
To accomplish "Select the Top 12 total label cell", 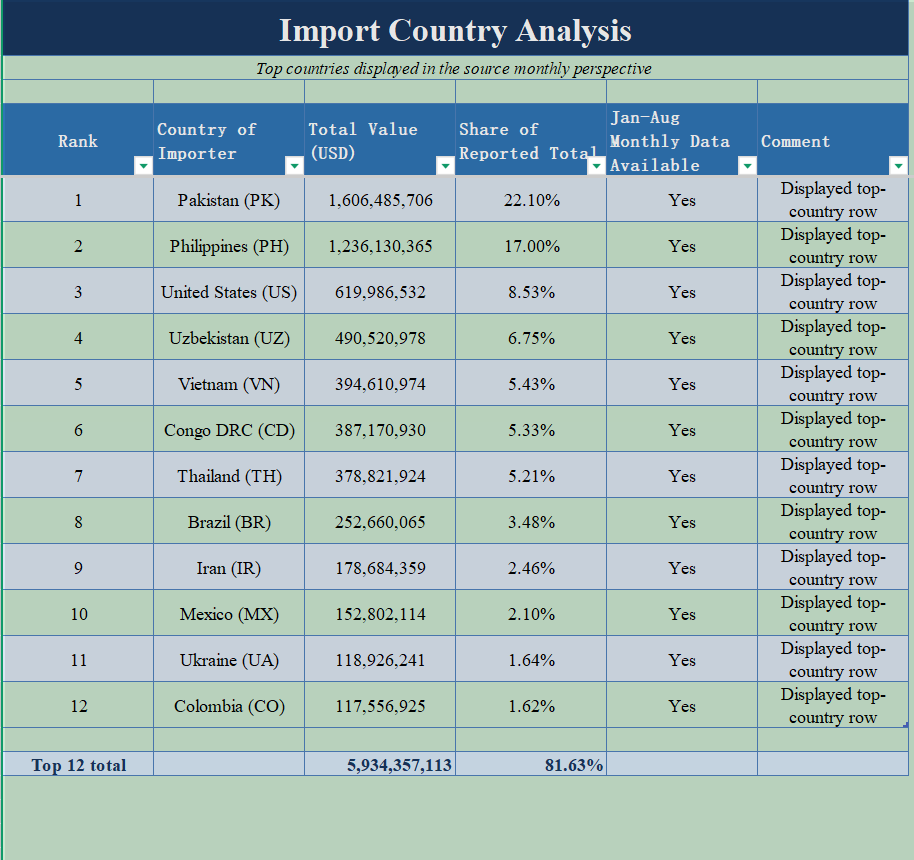I will 78,764.
